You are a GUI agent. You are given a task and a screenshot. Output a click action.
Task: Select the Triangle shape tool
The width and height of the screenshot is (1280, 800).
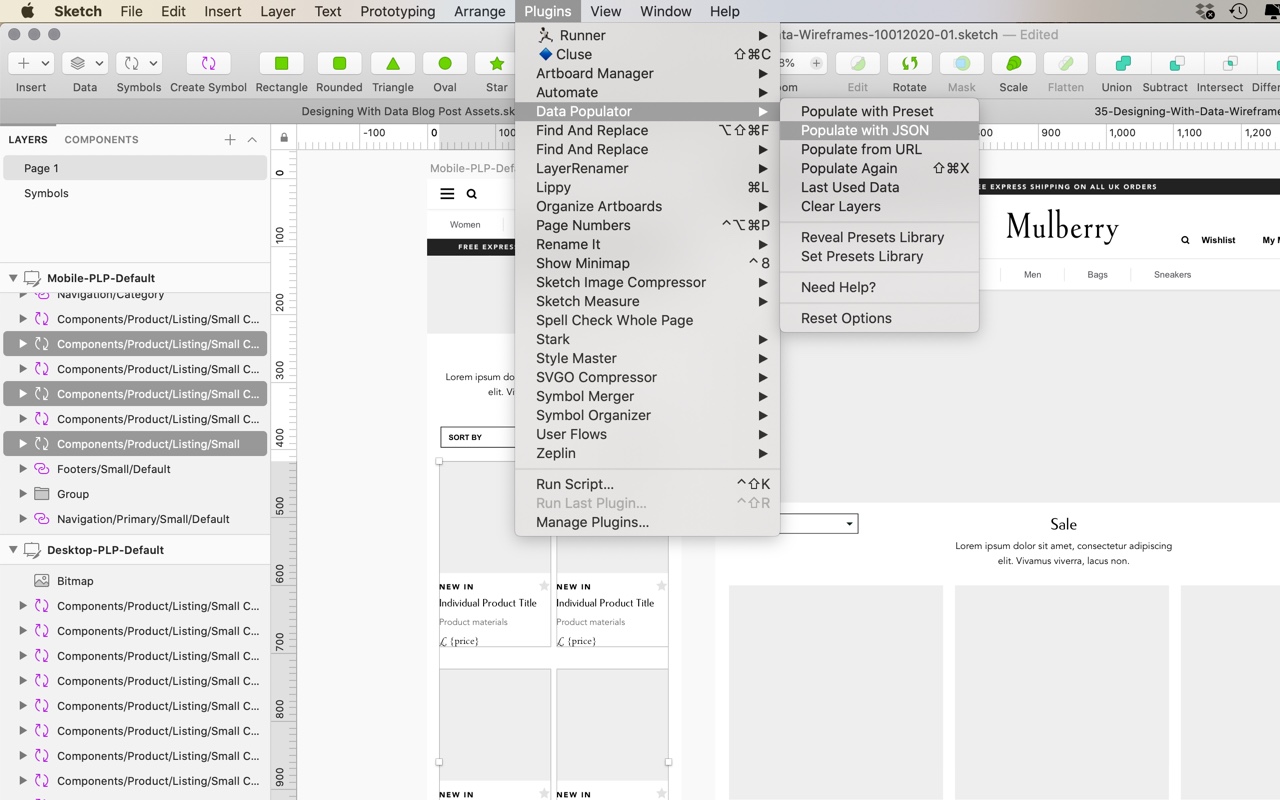click(x=393, y=64)
